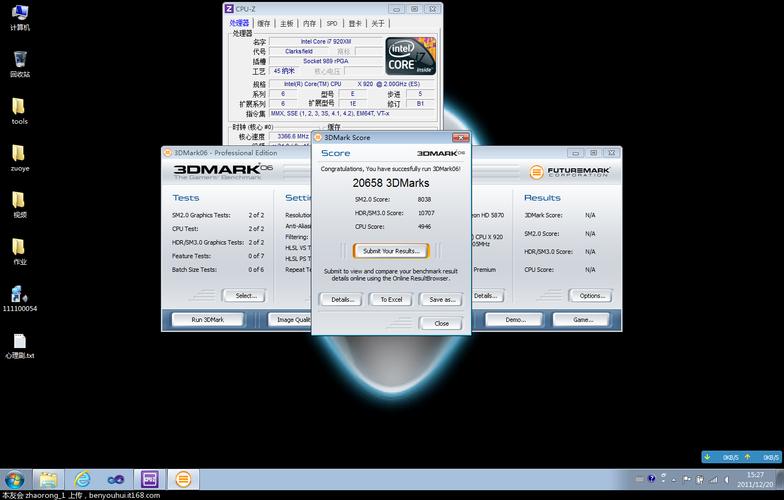
Task: Click the 20658 3DMarks score text
Action: click(x=391, y=183)
